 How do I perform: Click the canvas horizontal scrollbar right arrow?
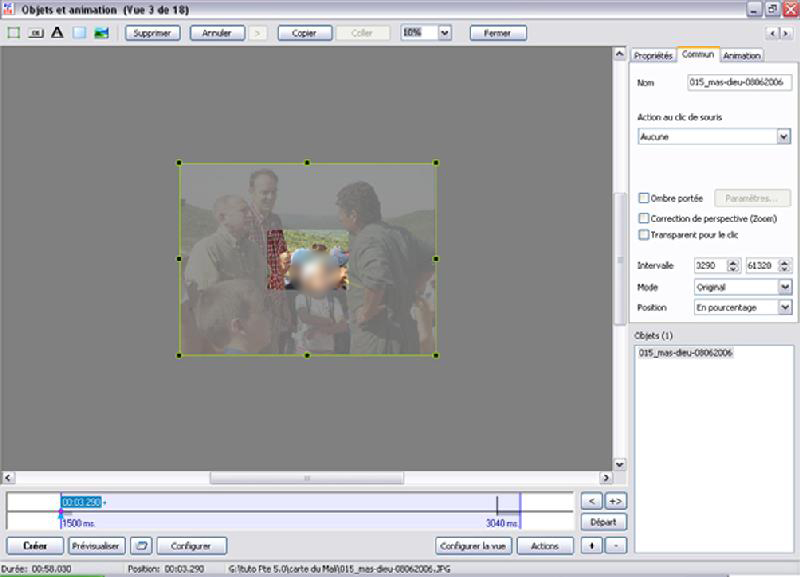(606, 478)
